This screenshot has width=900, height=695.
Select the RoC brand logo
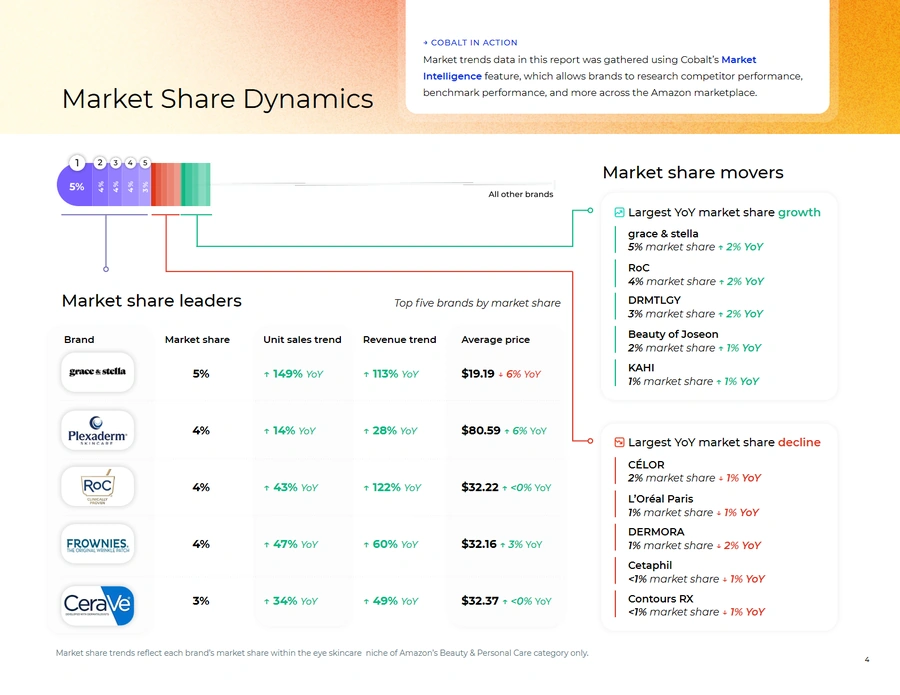point(98,487)
